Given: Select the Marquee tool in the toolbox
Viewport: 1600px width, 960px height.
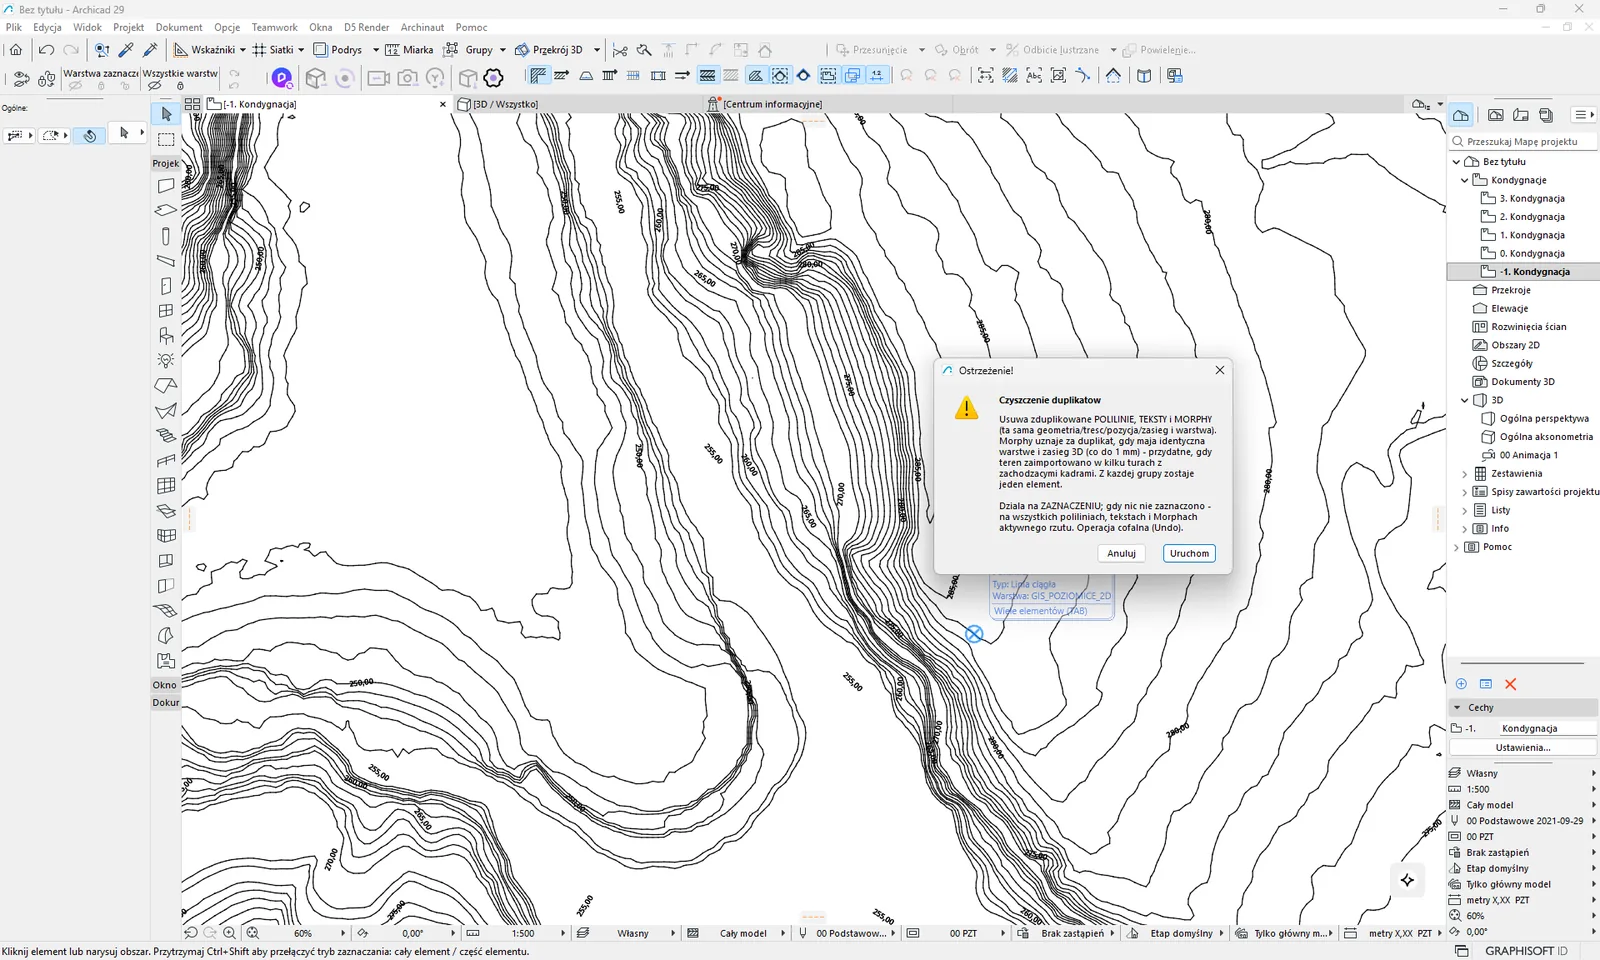Looking at the screenshot, I should pyautogui.click(x=166, y=140).
